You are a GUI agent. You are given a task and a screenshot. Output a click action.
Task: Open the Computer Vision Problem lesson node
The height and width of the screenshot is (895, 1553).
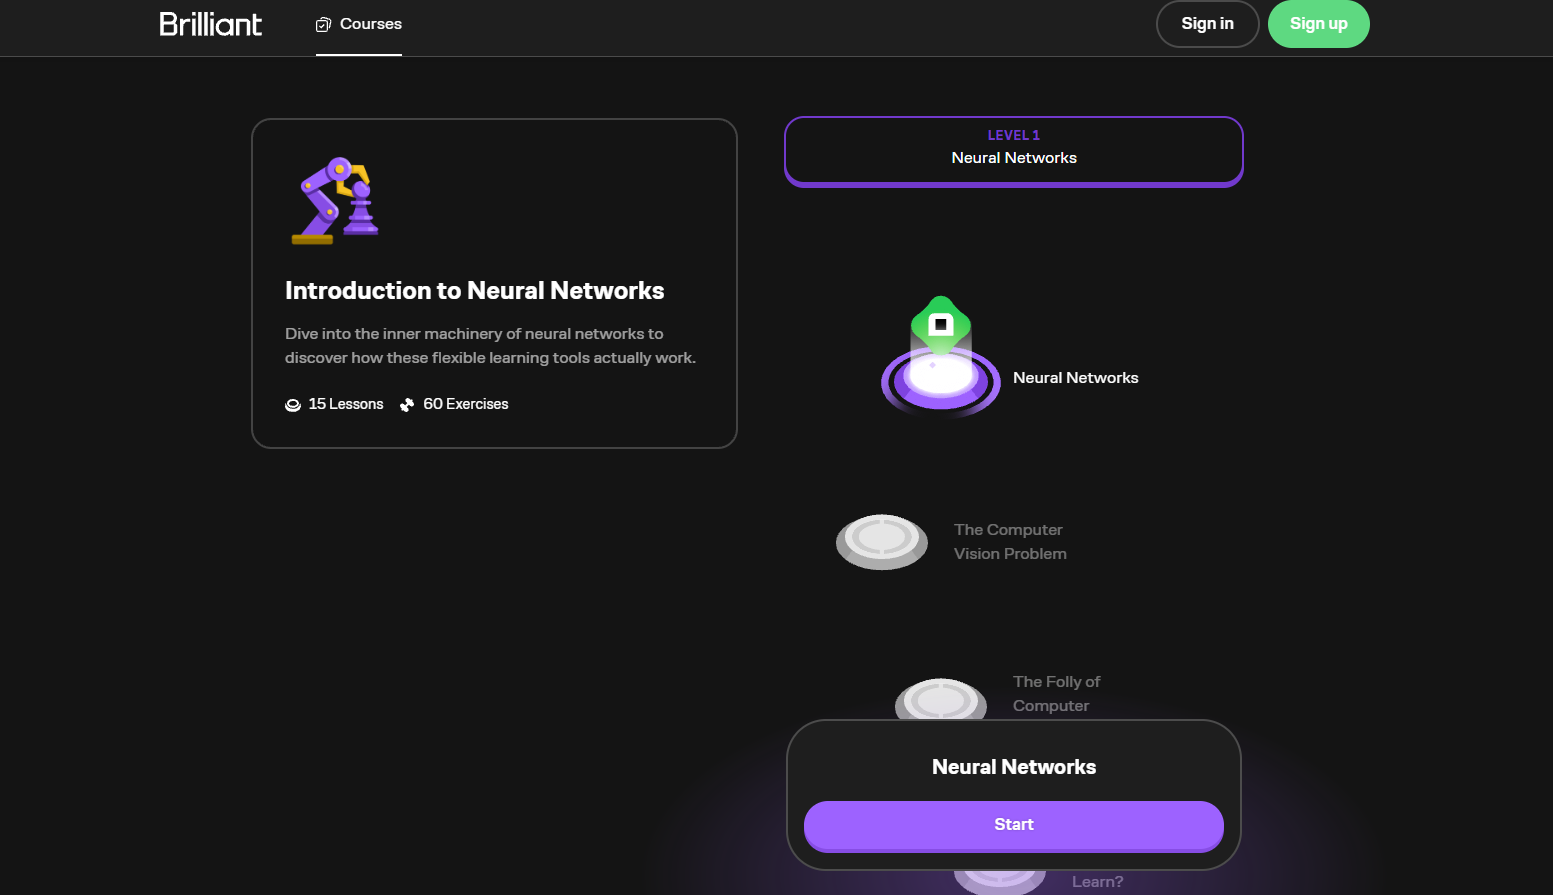click(x=882, y=542)
